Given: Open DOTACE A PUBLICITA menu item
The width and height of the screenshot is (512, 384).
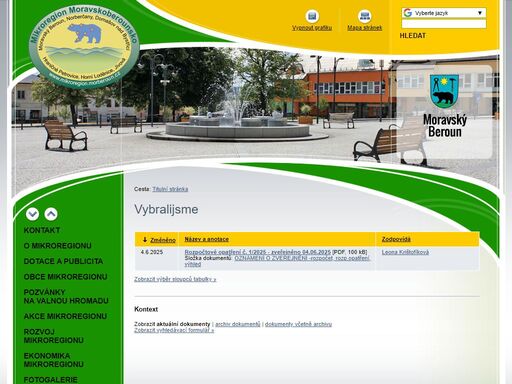Looking at the screenshot, I should pyautogui.click(x=63, y=261).
